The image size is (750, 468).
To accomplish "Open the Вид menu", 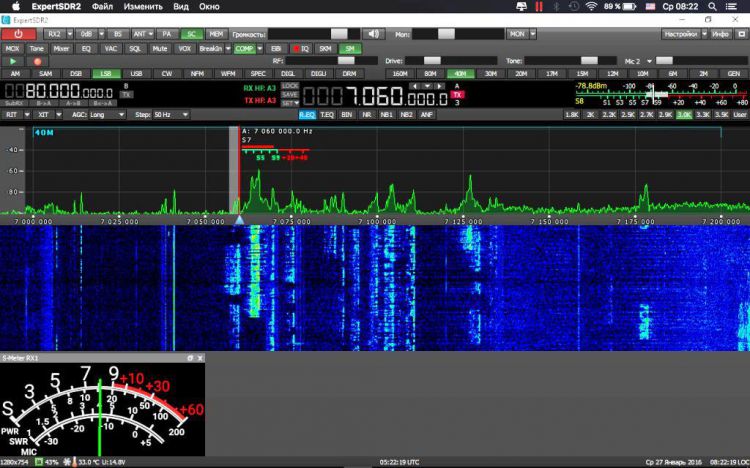I will point(181,6).
